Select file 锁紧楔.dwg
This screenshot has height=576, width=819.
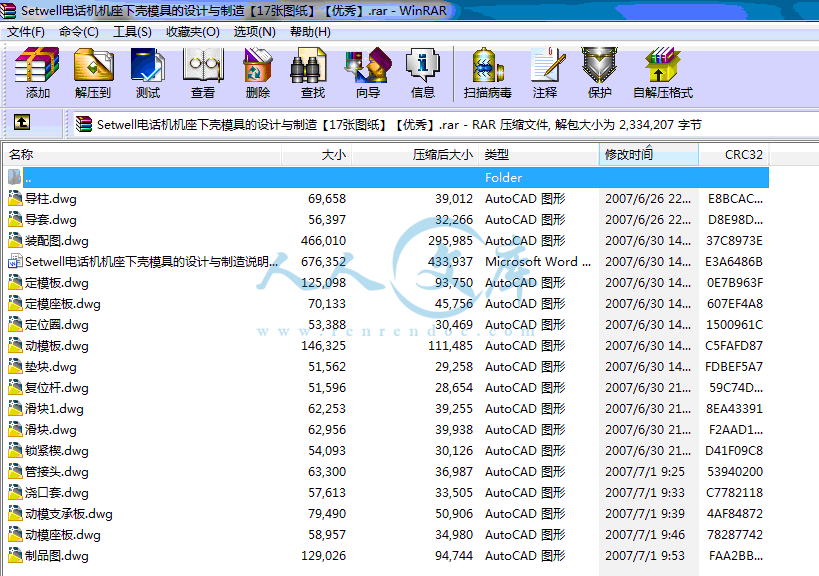tap(57, 450)
